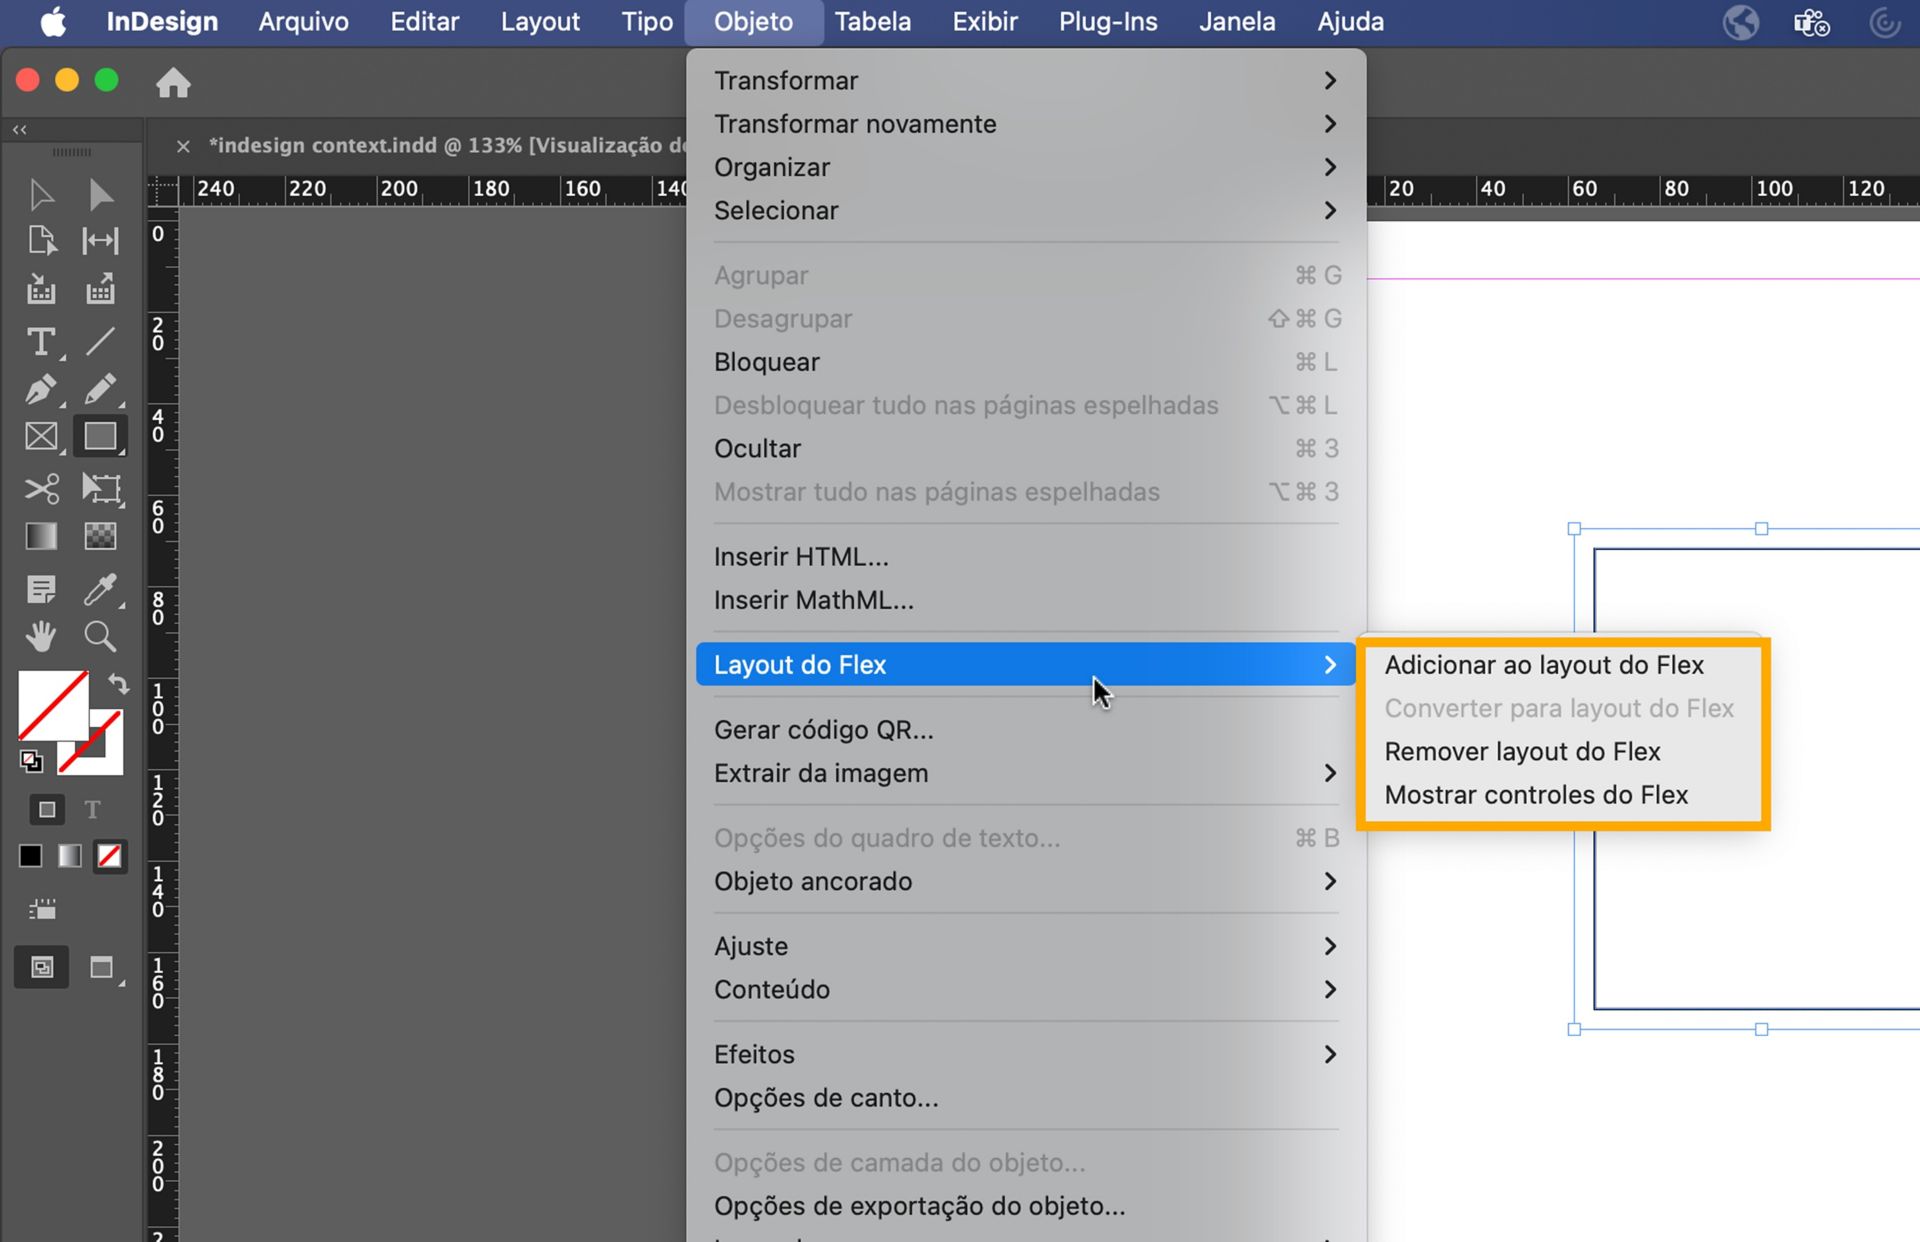
Task: Open the Efeitos submenu
Action: point(755,1054)
